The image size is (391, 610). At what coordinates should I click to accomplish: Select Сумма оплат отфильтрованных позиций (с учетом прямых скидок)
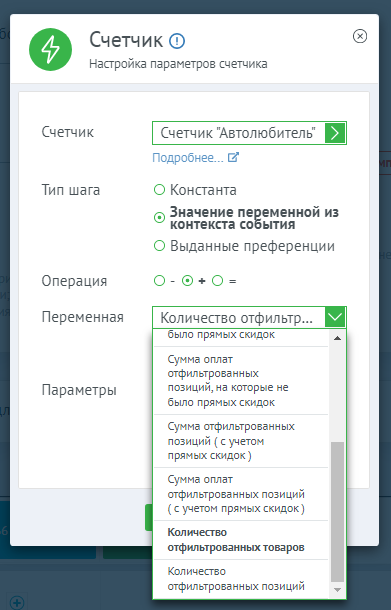click(241, 494)
